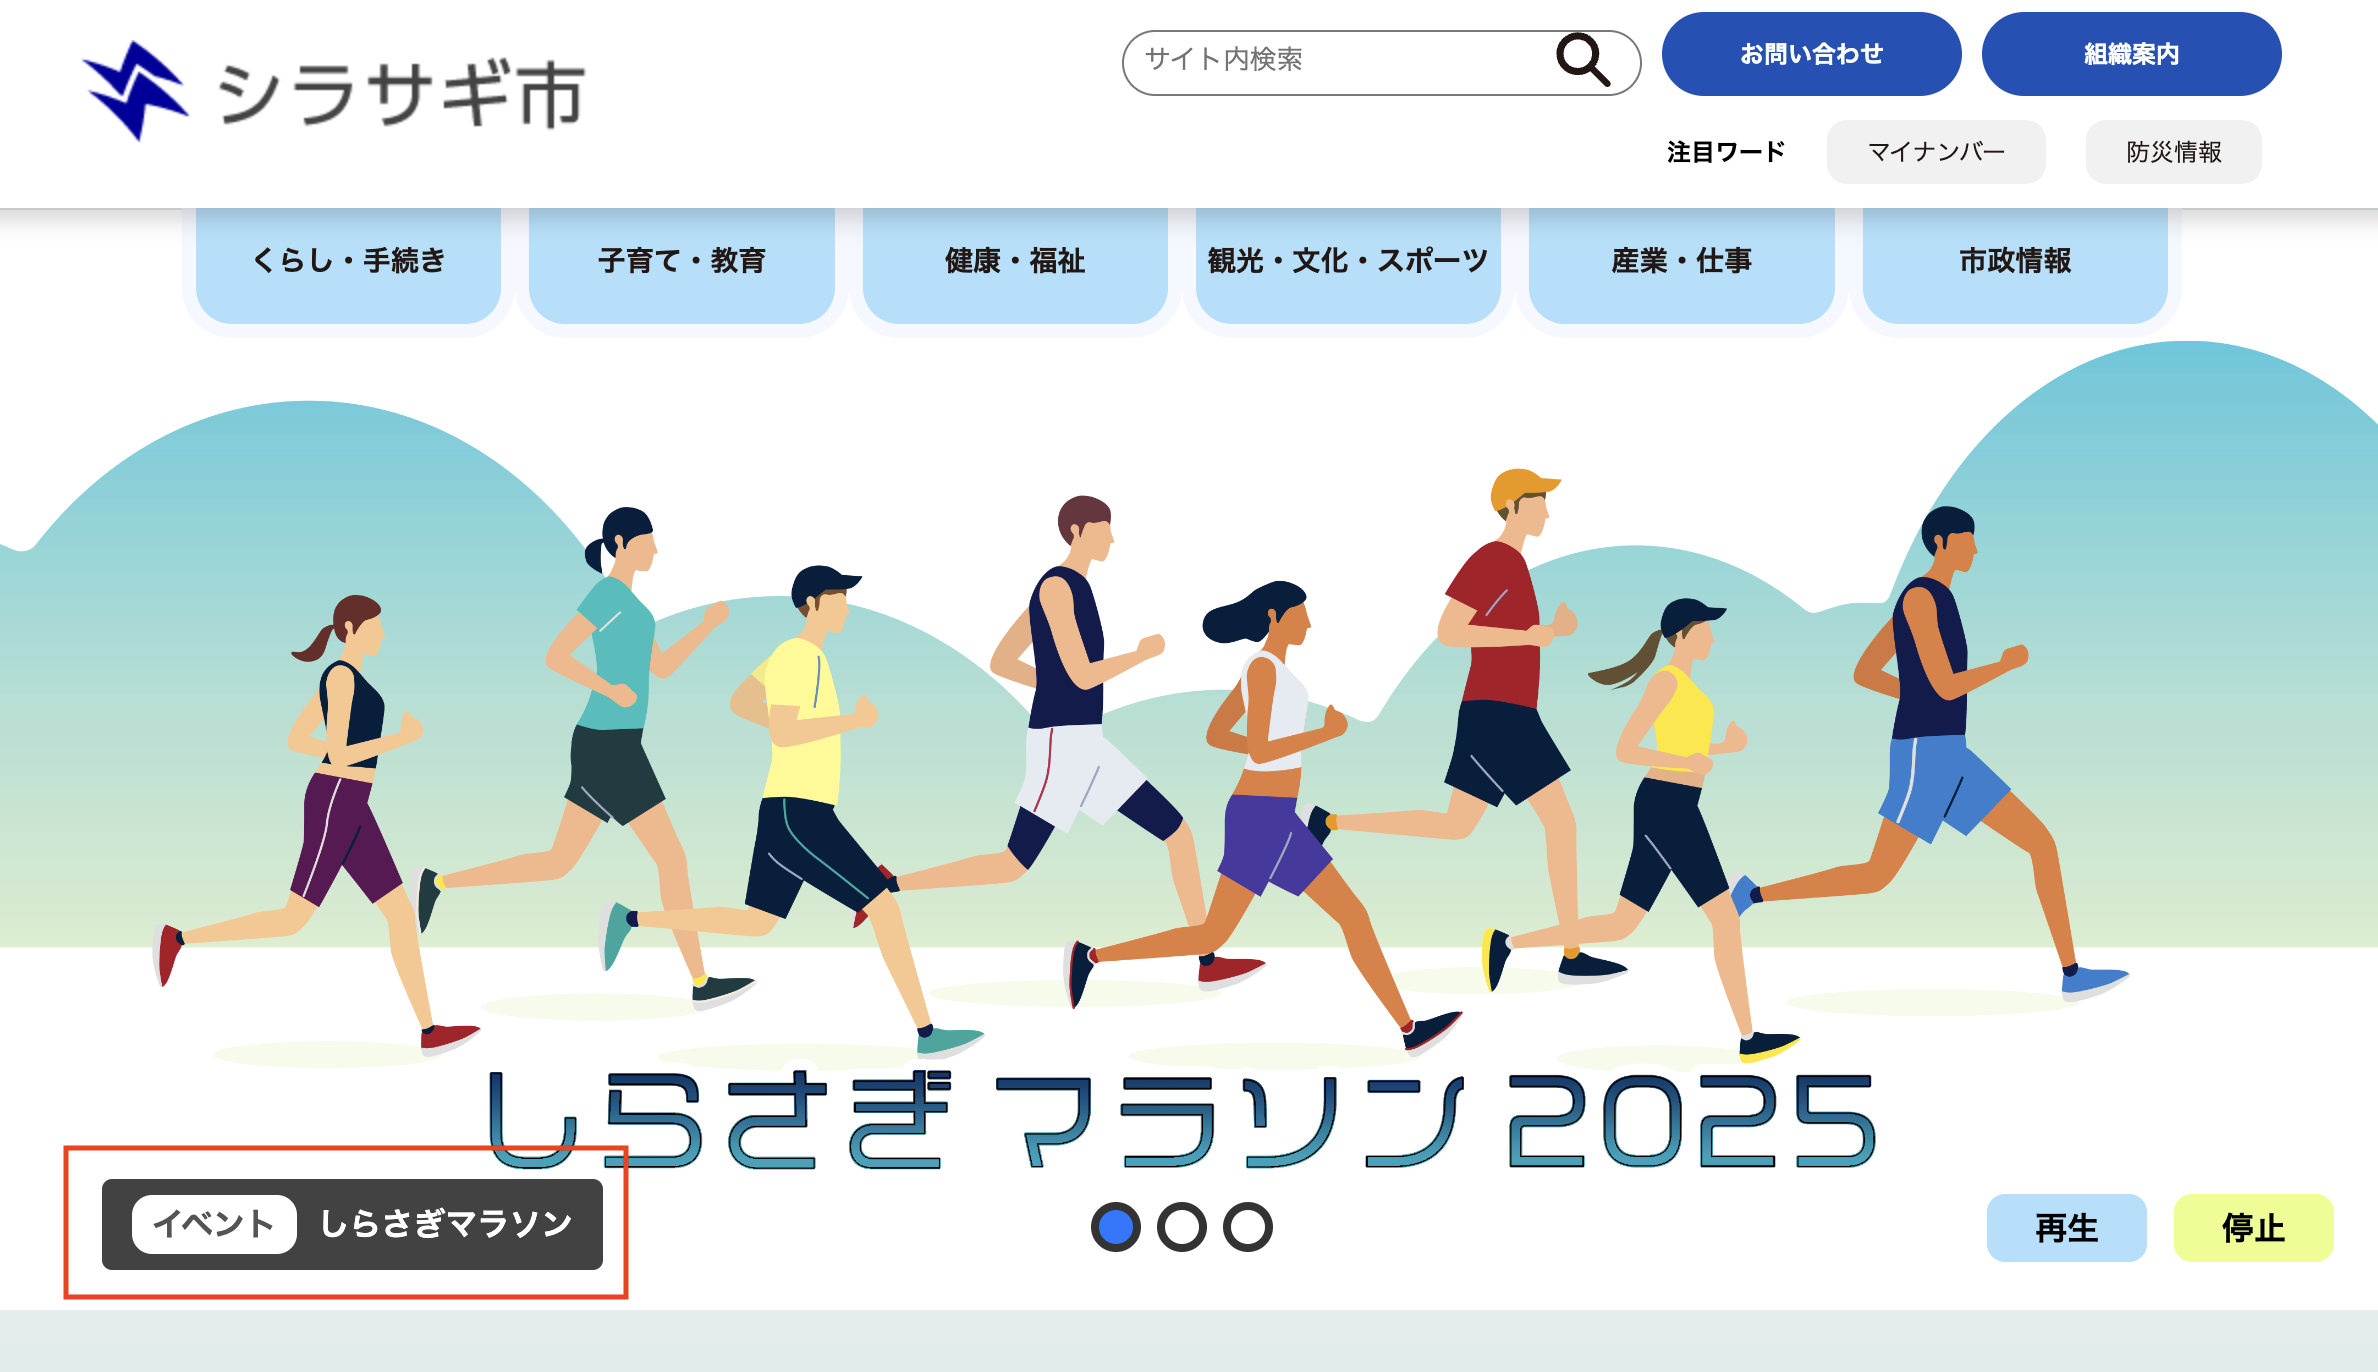The width and height of the screenshot is (2378, 1372).
Task: Click the 防災情報 keyword tag
Action: click(2174, 152)
